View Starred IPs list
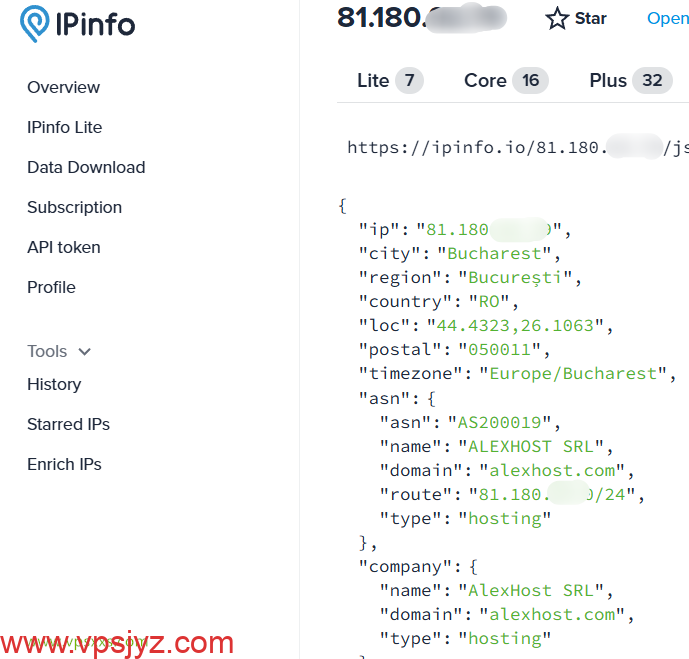 tap(68, 424)
